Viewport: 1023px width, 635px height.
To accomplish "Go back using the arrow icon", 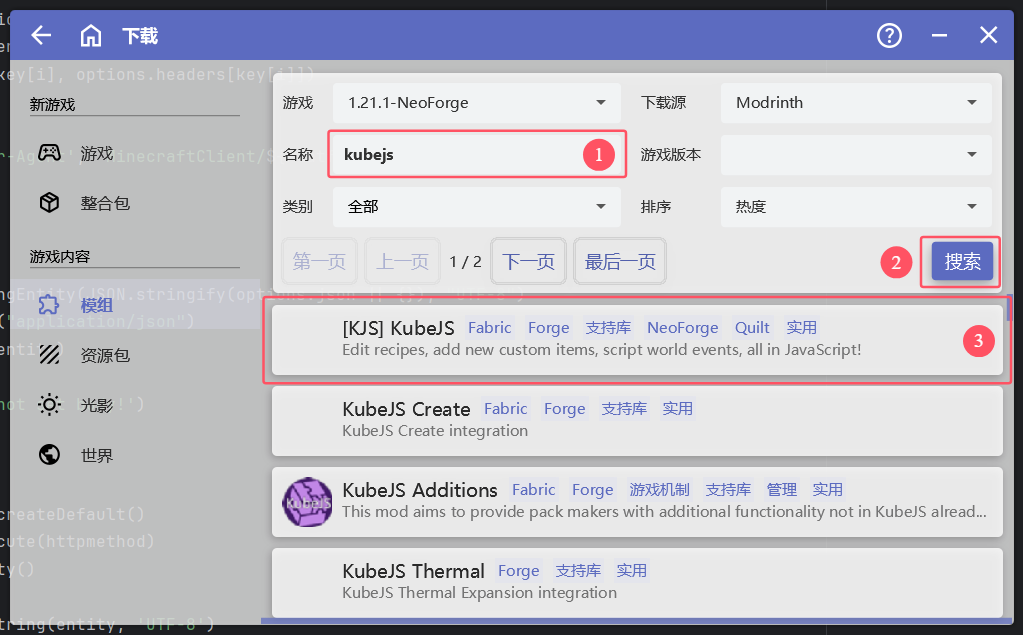I will coord(41,35).
